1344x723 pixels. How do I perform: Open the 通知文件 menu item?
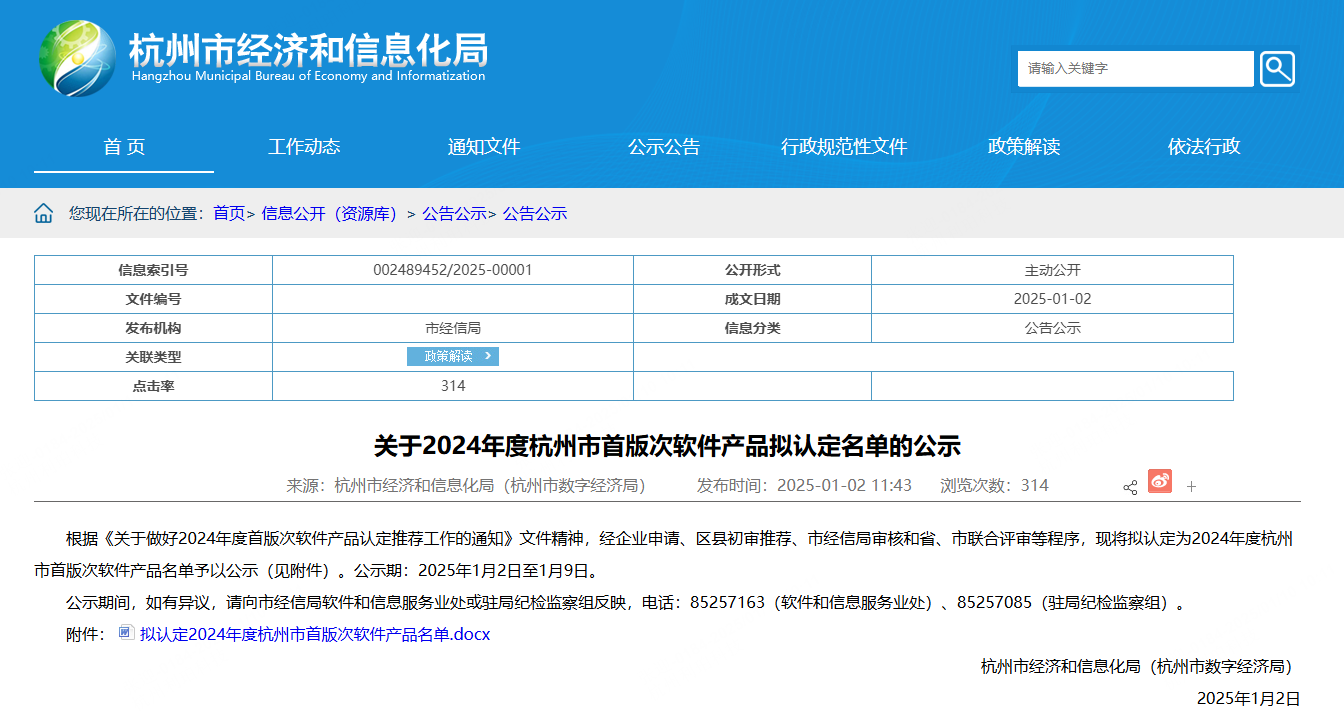(484, 147)
